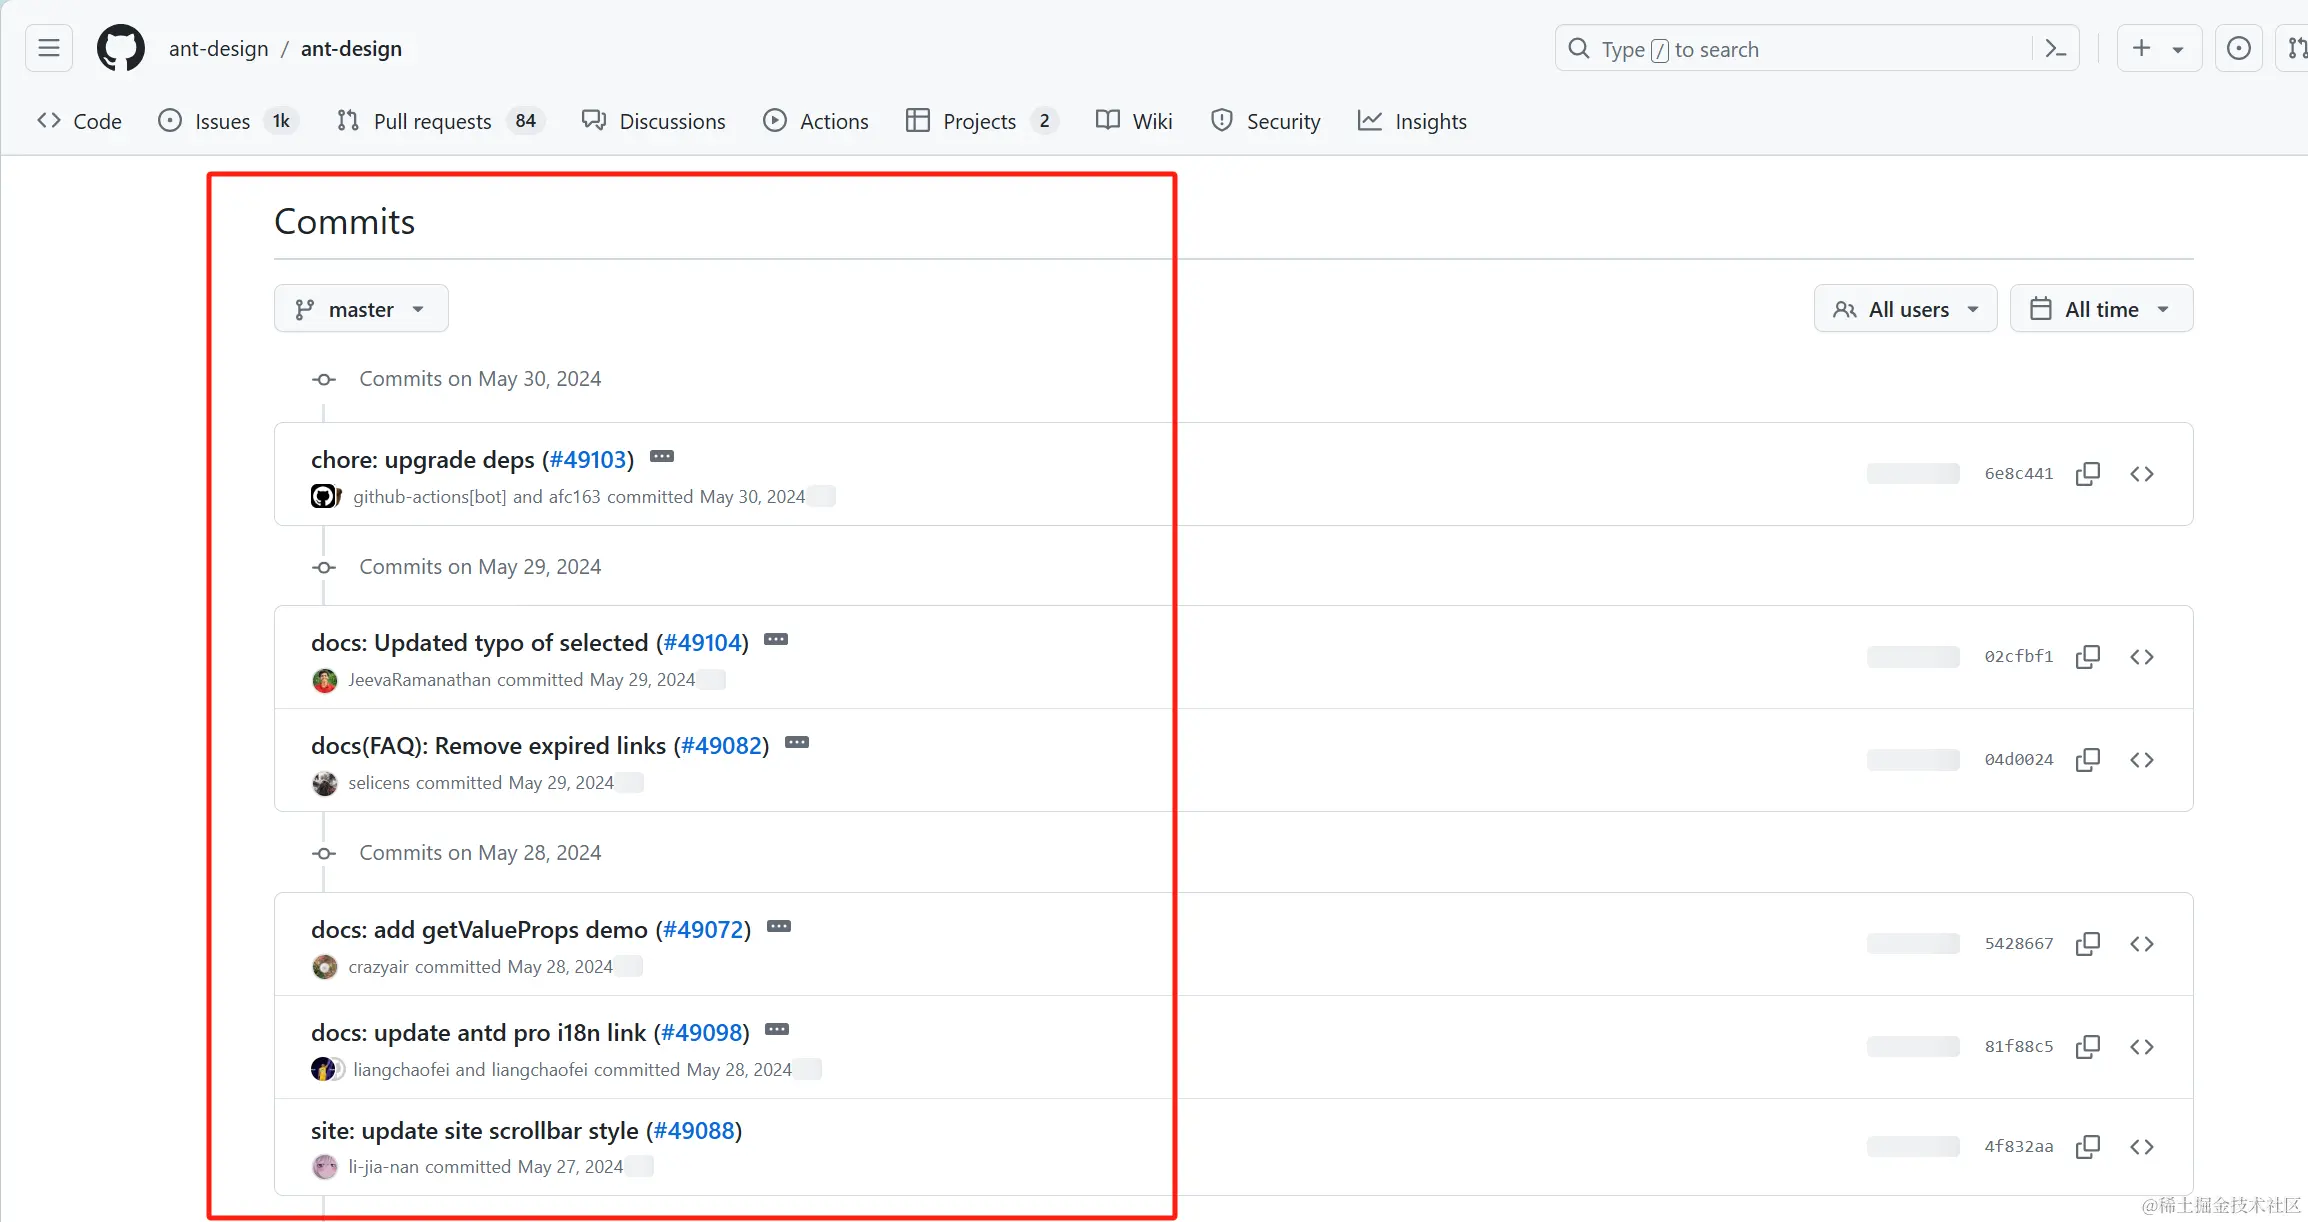Open the All users filter dropdown
This screenshot has height=1222, width=2308.
pyautogui.click(x=1905, y=309)
